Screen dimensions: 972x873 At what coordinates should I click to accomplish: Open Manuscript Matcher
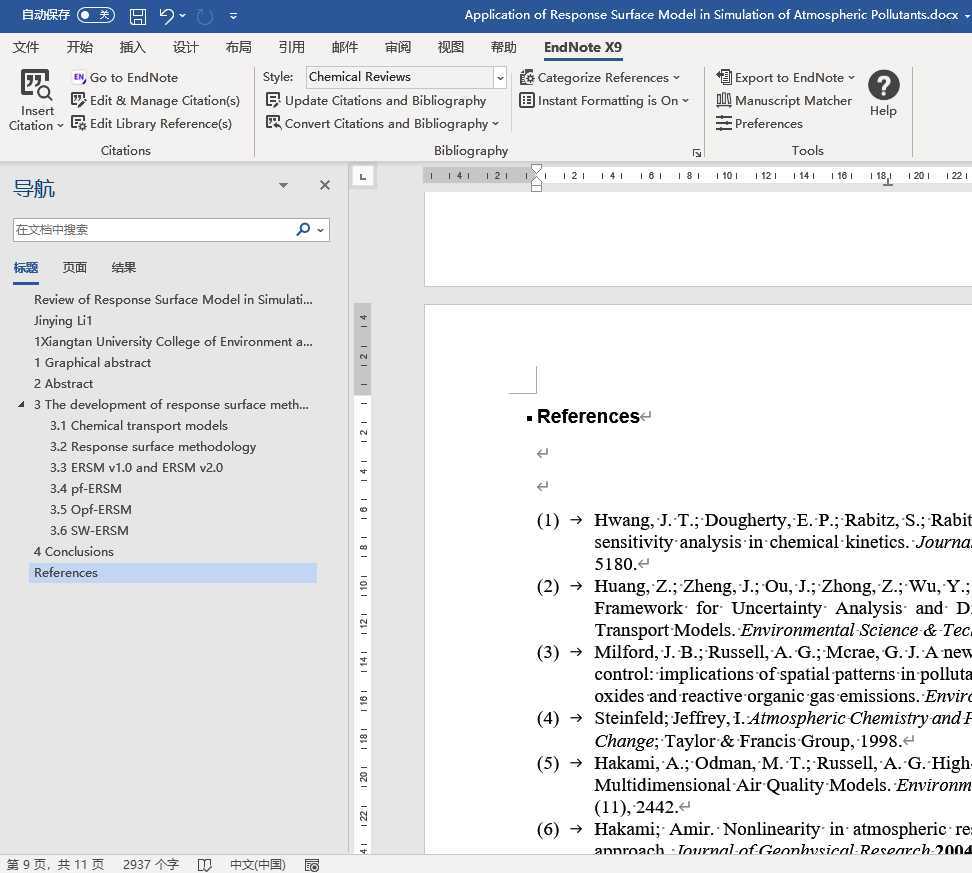(784, 100)
